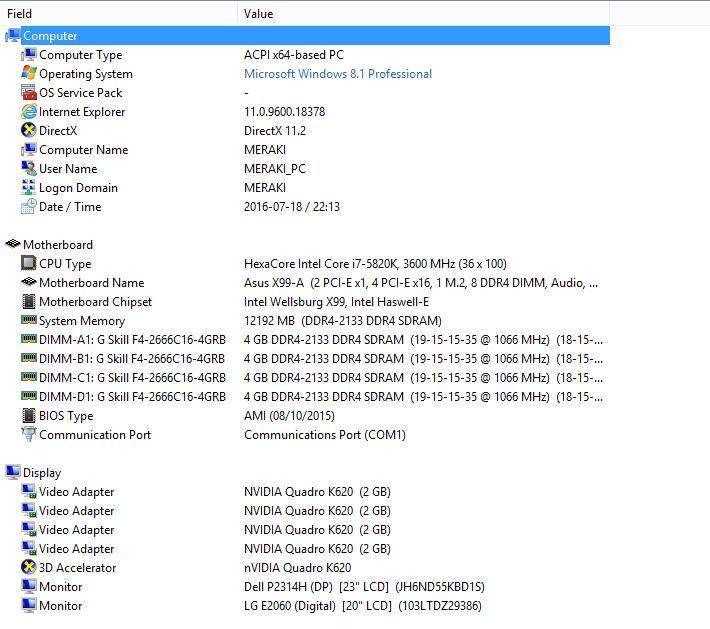
Task: Select the DIMM-B1: G Skill F4-2666C16-4GRB label
Action: click(x=132, y=359)
